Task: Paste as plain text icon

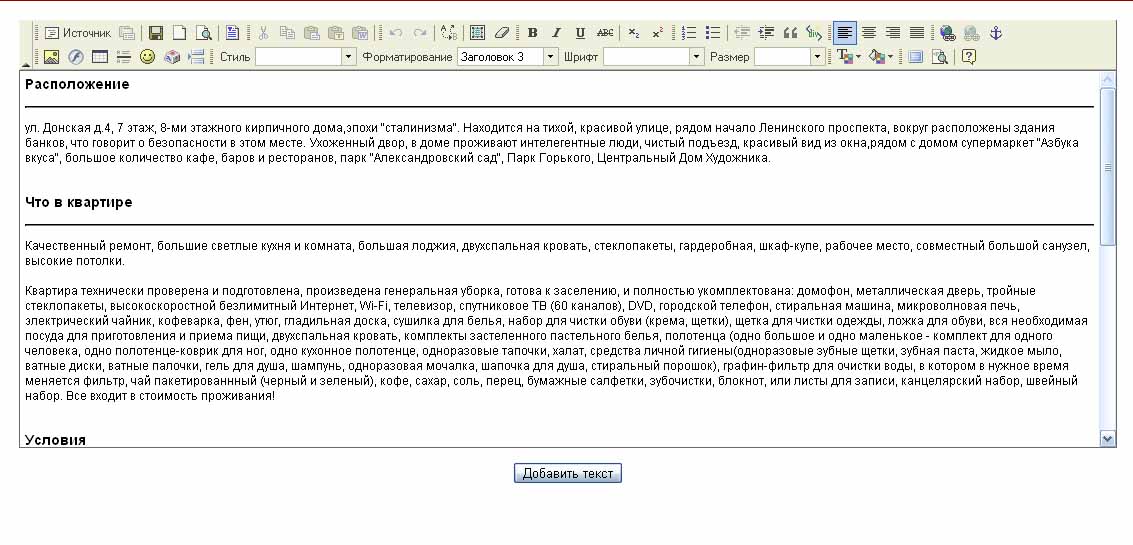Action: (335, 33)
